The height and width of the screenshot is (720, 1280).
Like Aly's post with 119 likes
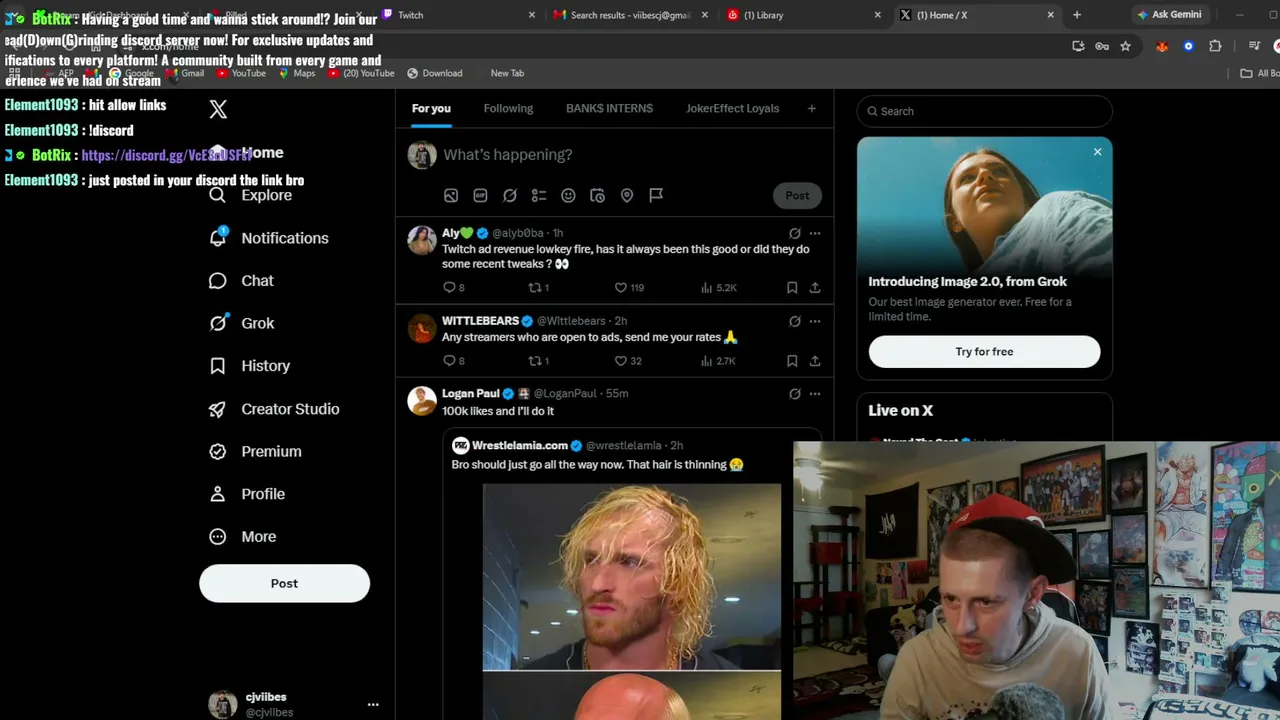tap(629, 288)
